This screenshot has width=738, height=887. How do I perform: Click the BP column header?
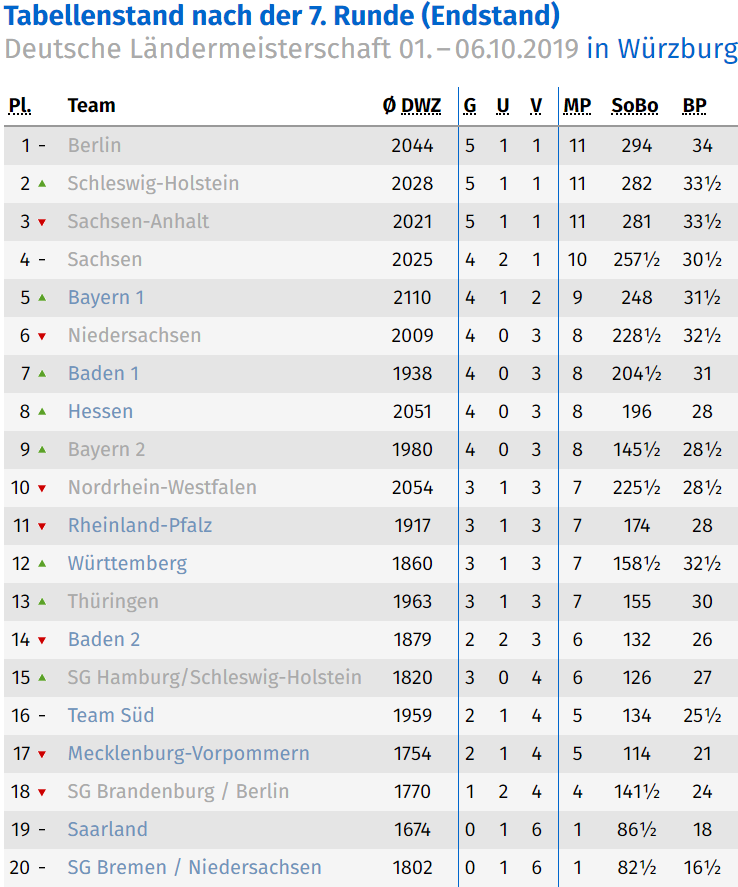pyautogui.click(x=694, y=106)
